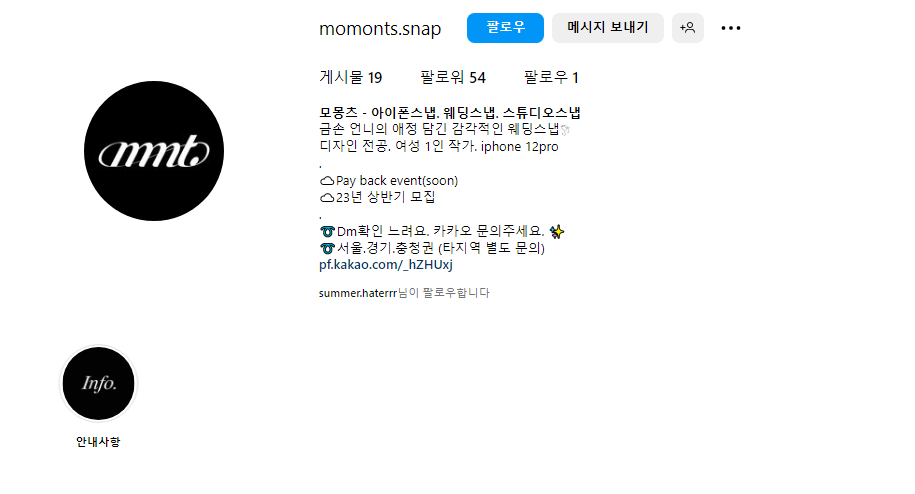View the 팔로워 54 followers list
Screen dimensions: 915x494
(x=453, y=78)
